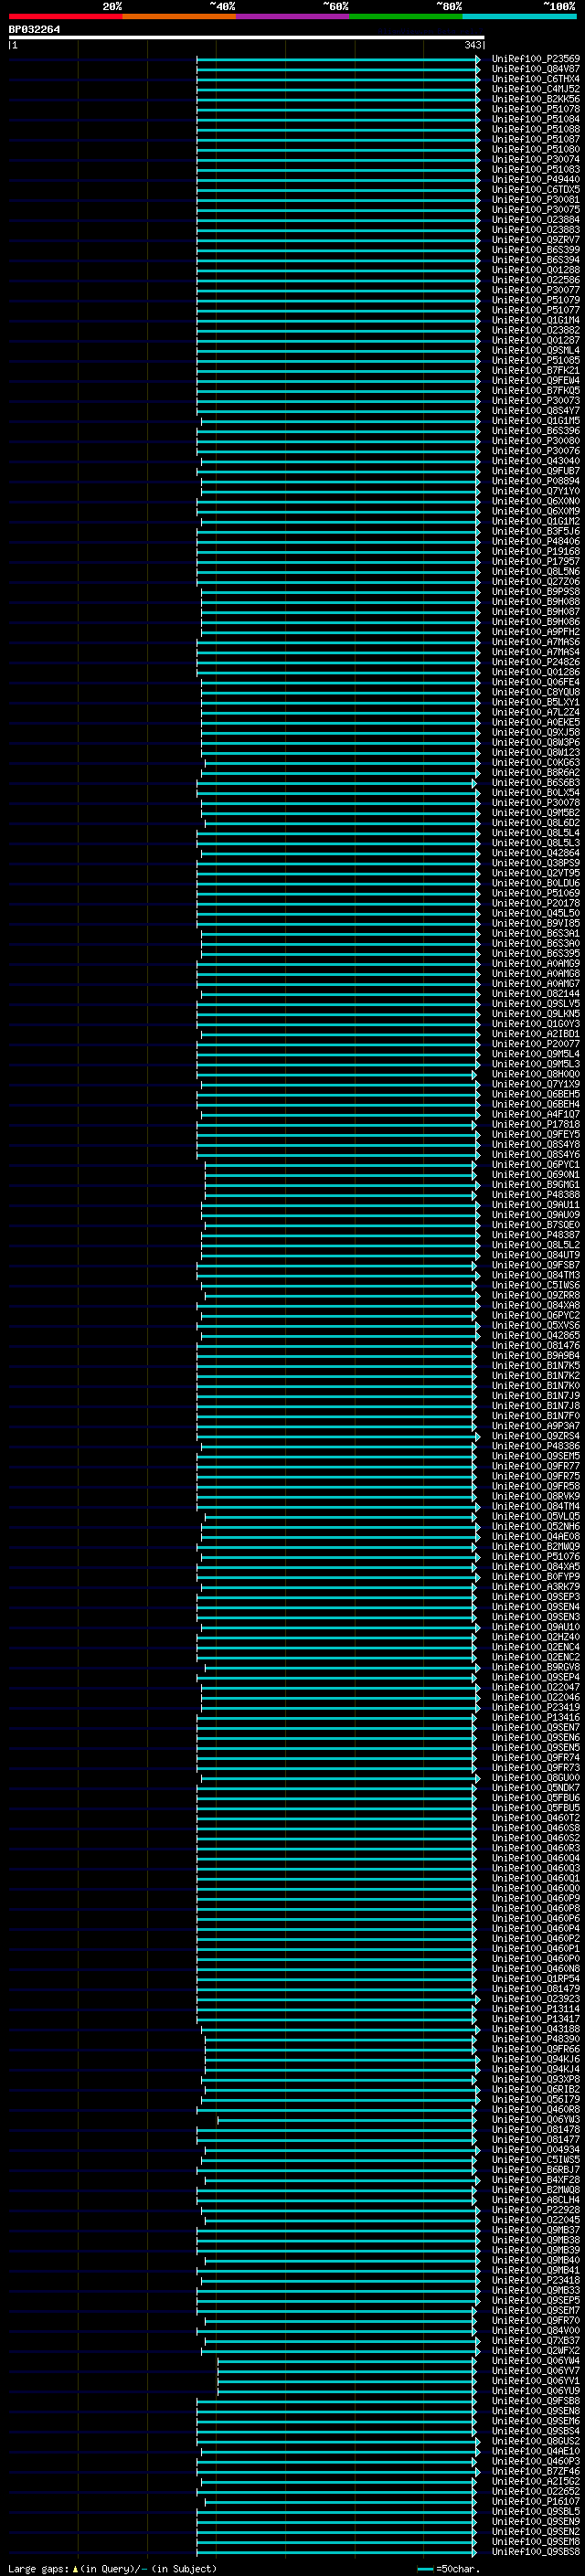Select hit label UniRef100_P08894
585x2576 pixels.
[x=536, y=481]
